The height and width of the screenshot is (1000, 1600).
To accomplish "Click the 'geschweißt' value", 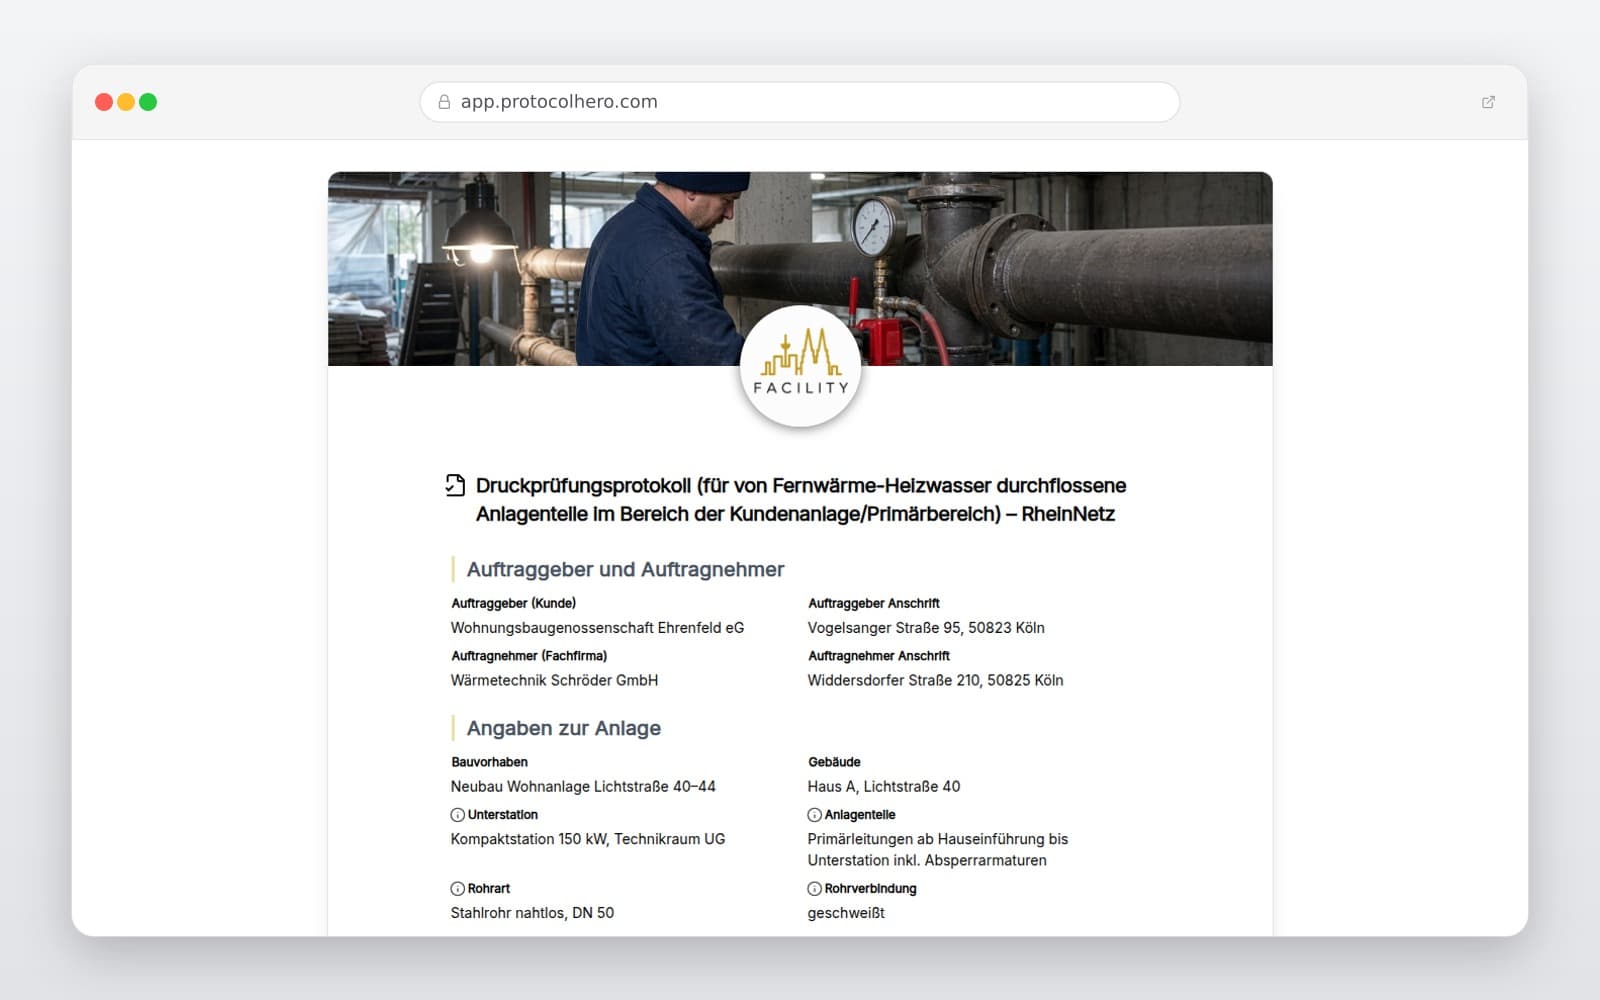I will pyautogui.click(x=846, y=913).
